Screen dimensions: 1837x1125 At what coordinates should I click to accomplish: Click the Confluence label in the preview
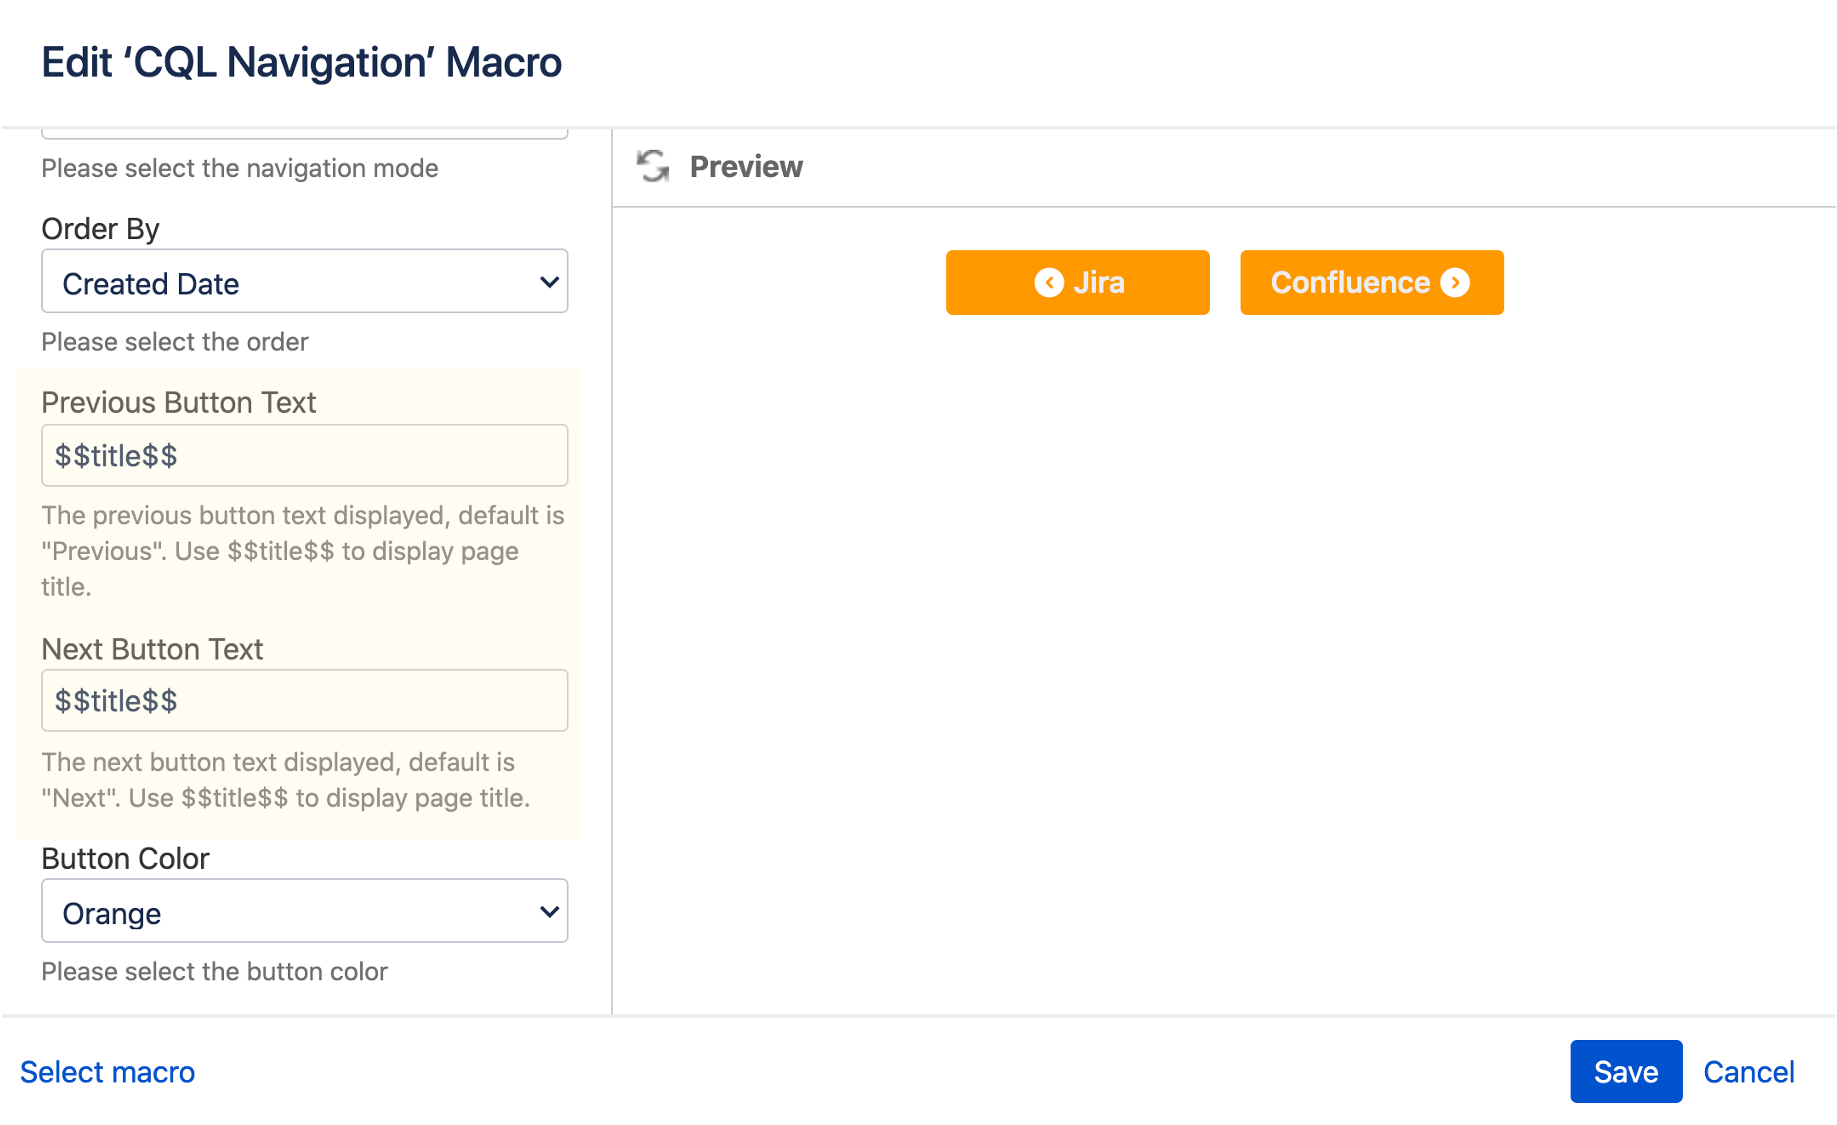1350,283
